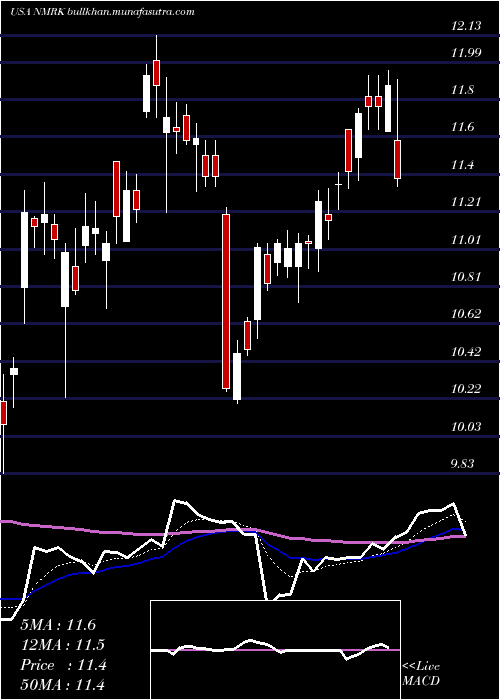Screen dimensions: 500x700
Task: Click the '12MA : 11.5' legend value
Action: [63, 645]
